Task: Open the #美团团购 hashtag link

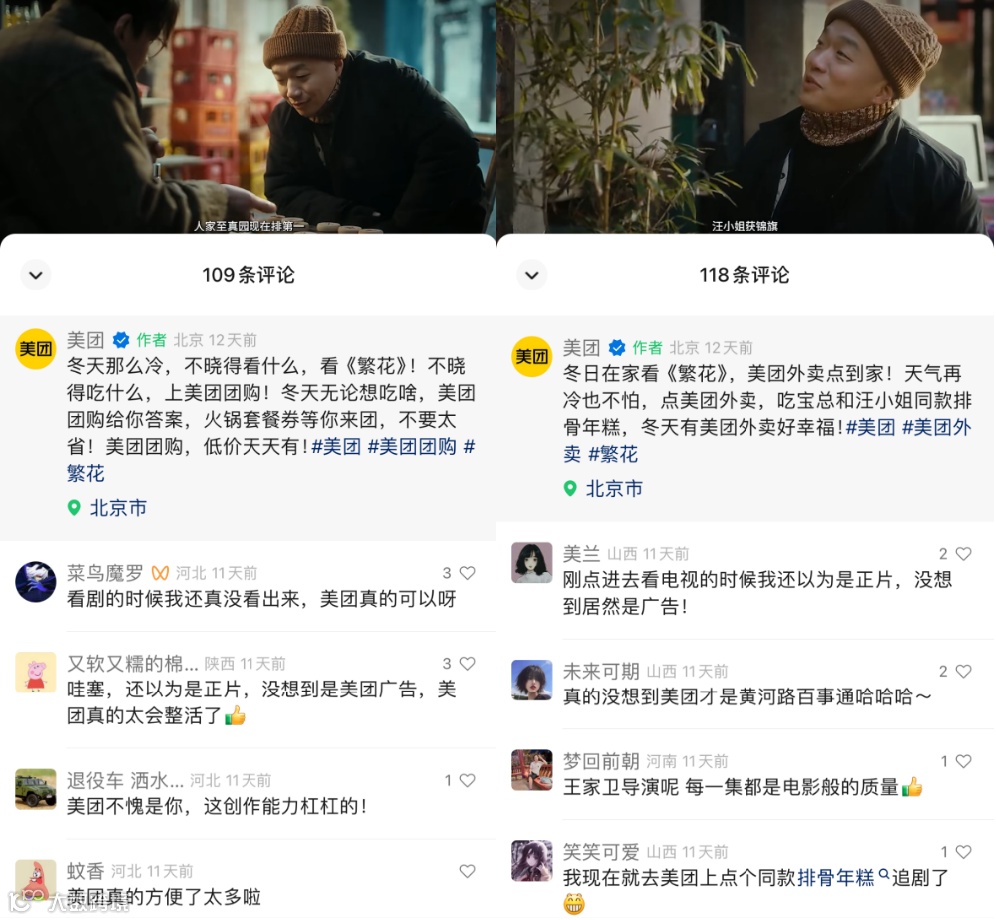Action: point(412,447)
